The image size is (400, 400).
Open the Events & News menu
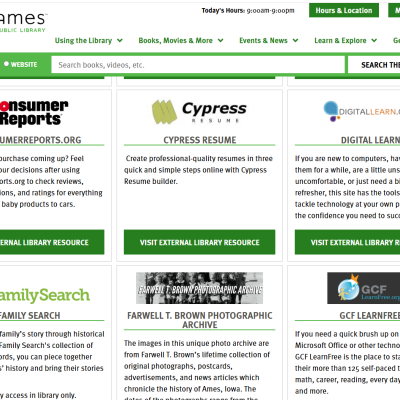(263, 41)
